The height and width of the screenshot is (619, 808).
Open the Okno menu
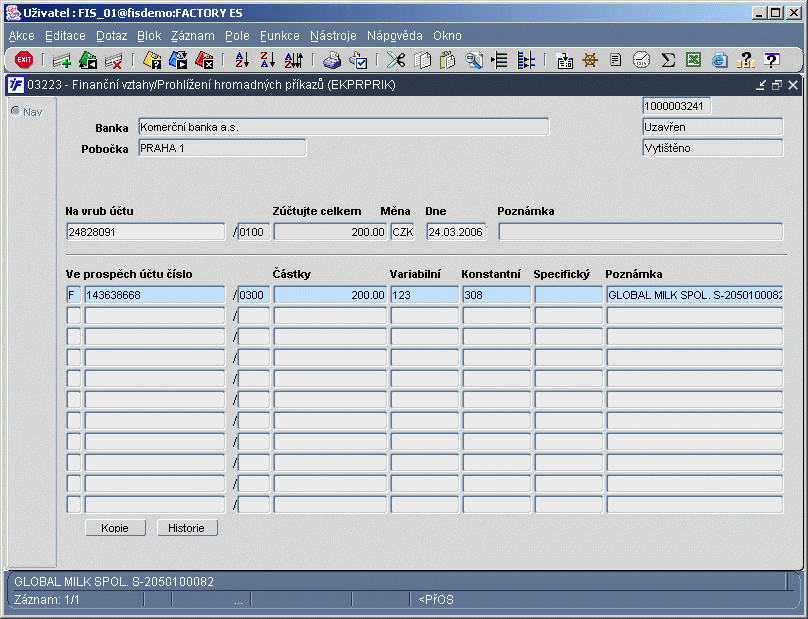447,36
